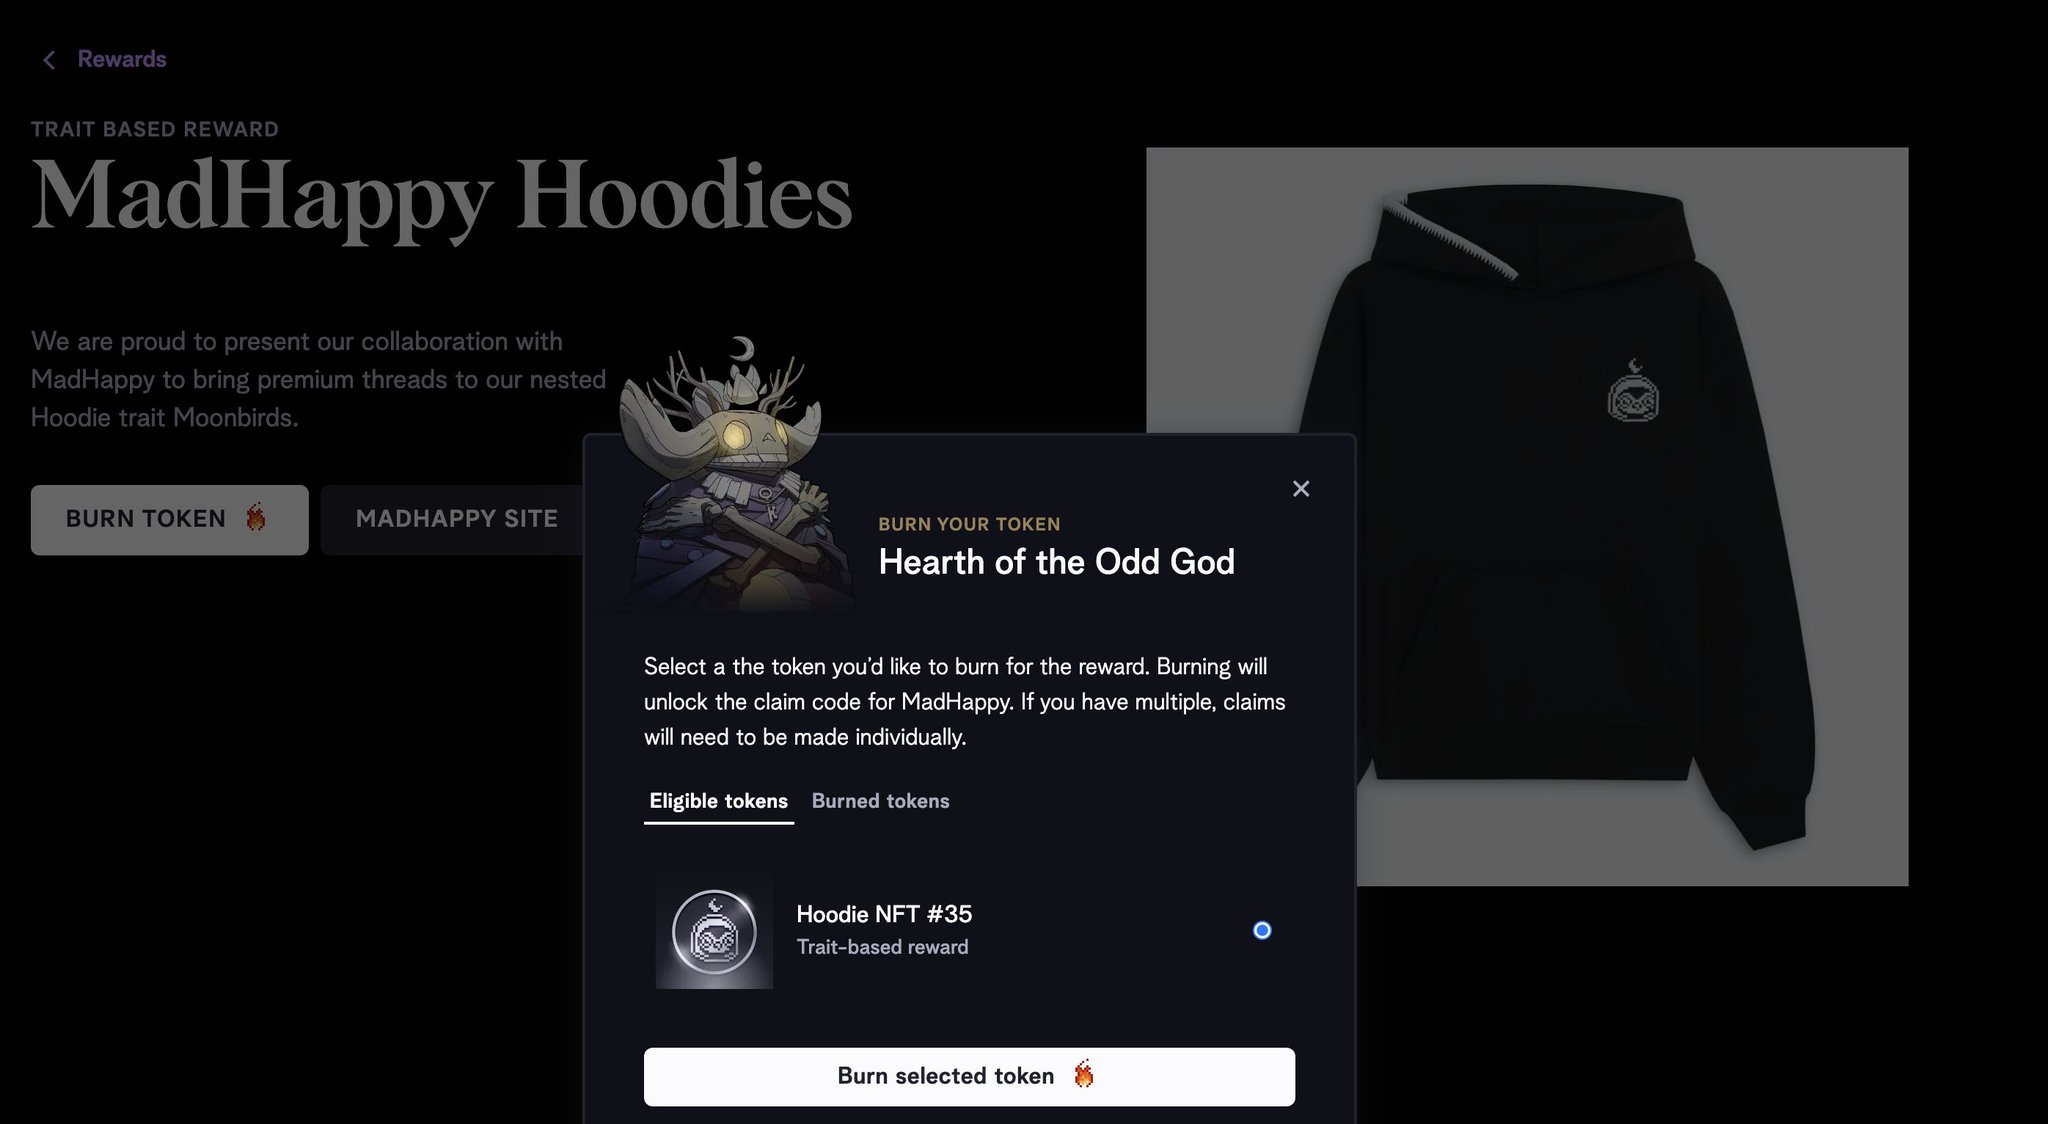This screenshot has height=1124, width=2048.
Task: Click the BURN TOKEN button
Action: (x=169, y=519)
